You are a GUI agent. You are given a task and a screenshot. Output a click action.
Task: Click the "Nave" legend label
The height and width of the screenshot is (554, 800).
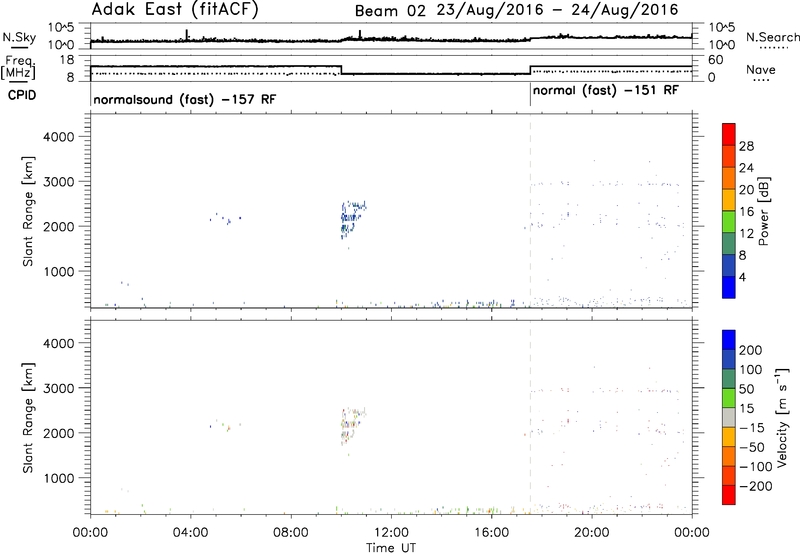click(x=761, y=70)
